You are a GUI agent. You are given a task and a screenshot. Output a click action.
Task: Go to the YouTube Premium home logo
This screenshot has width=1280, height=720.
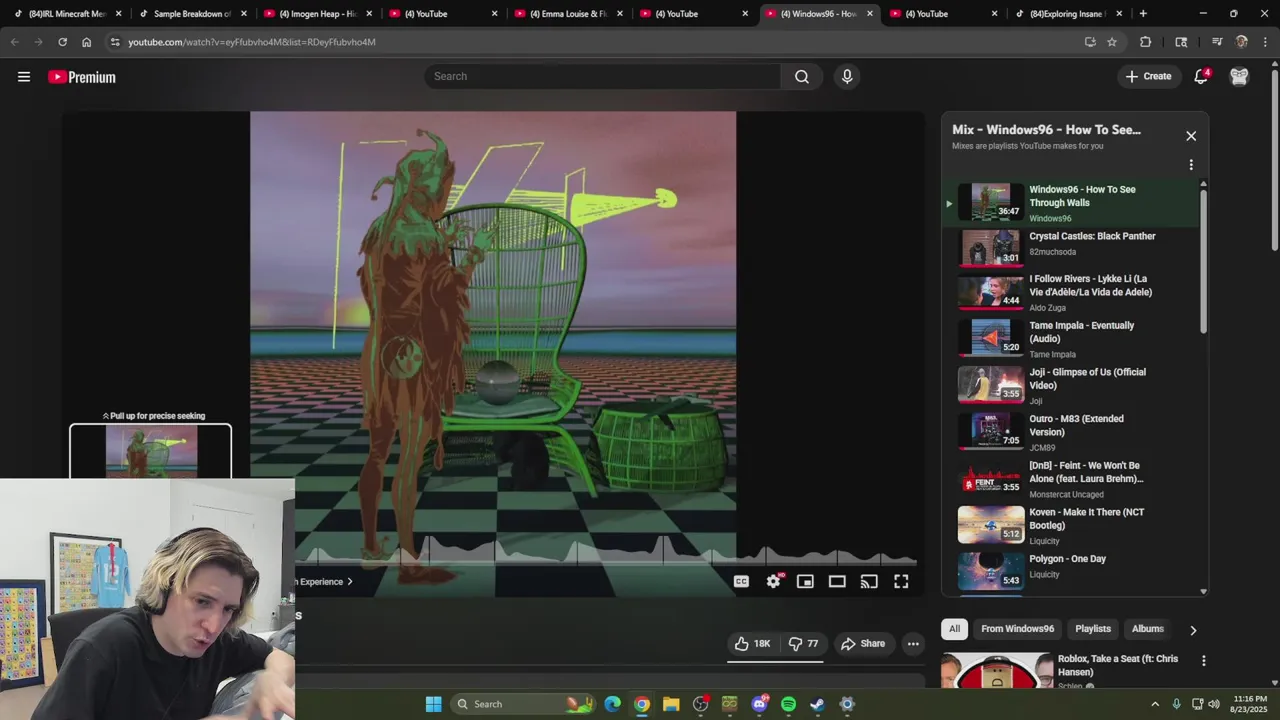(x=82, y=77)
